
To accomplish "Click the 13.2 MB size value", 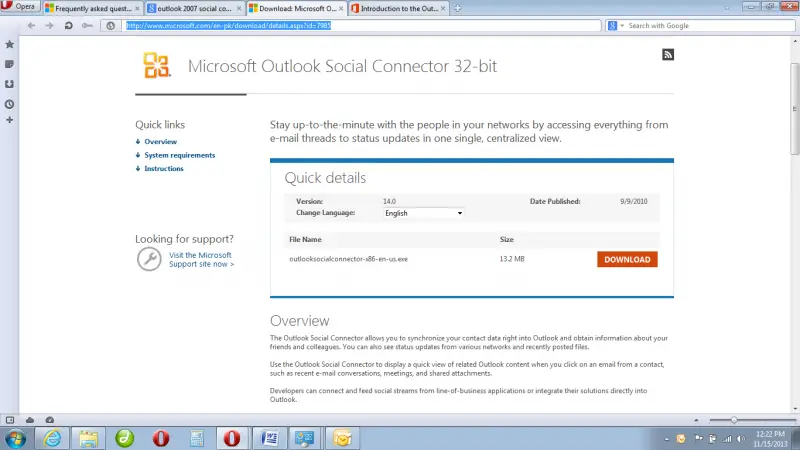I will coord(512,259).
